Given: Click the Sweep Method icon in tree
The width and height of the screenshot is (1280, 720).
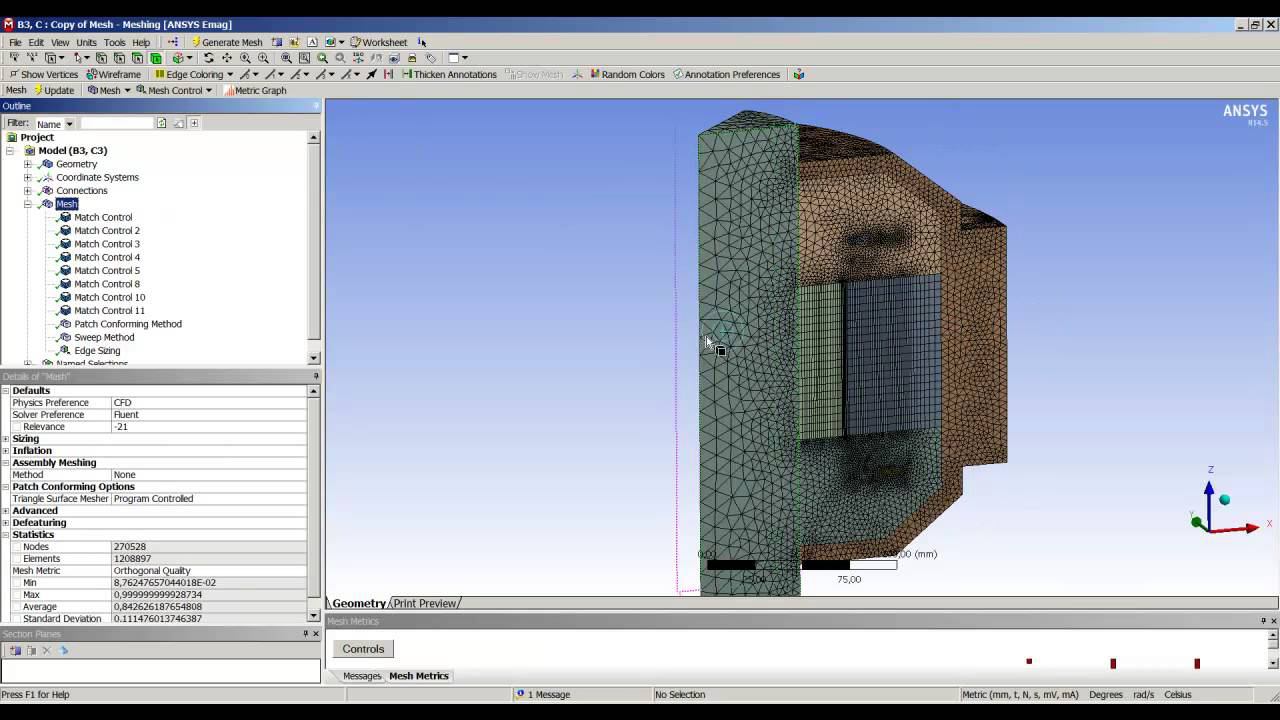Looking at the screenshot, I should pos(65,338).
